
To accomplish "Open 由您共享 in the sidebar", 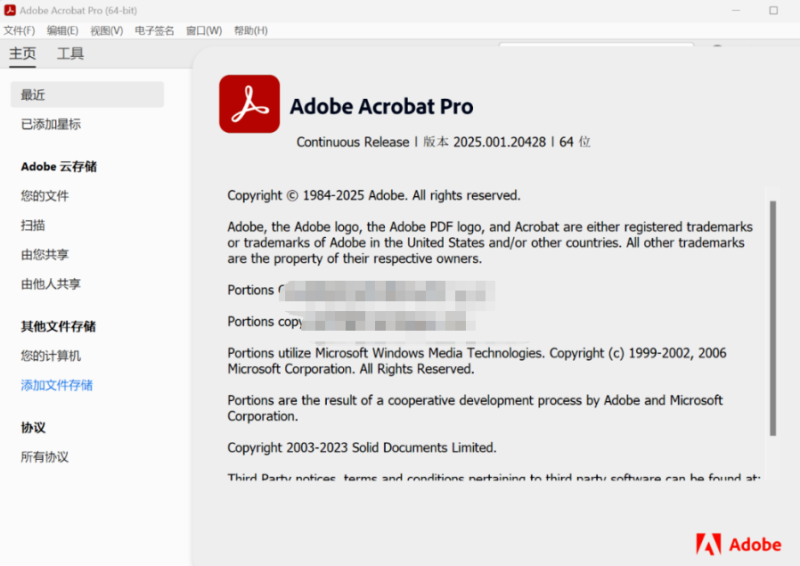I will tap(45, 255).
